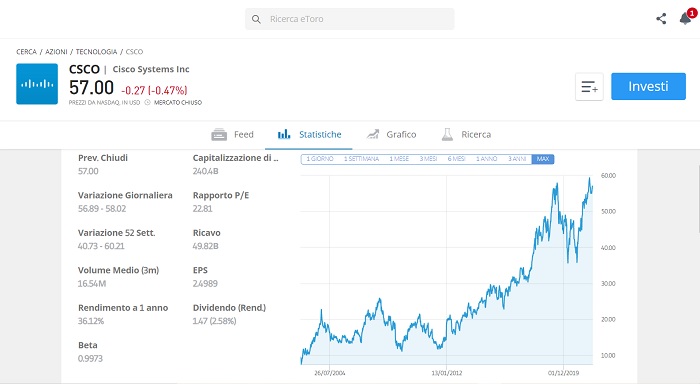
Task: Click chart date label 01/12/2019
Action: click(563, 373)
